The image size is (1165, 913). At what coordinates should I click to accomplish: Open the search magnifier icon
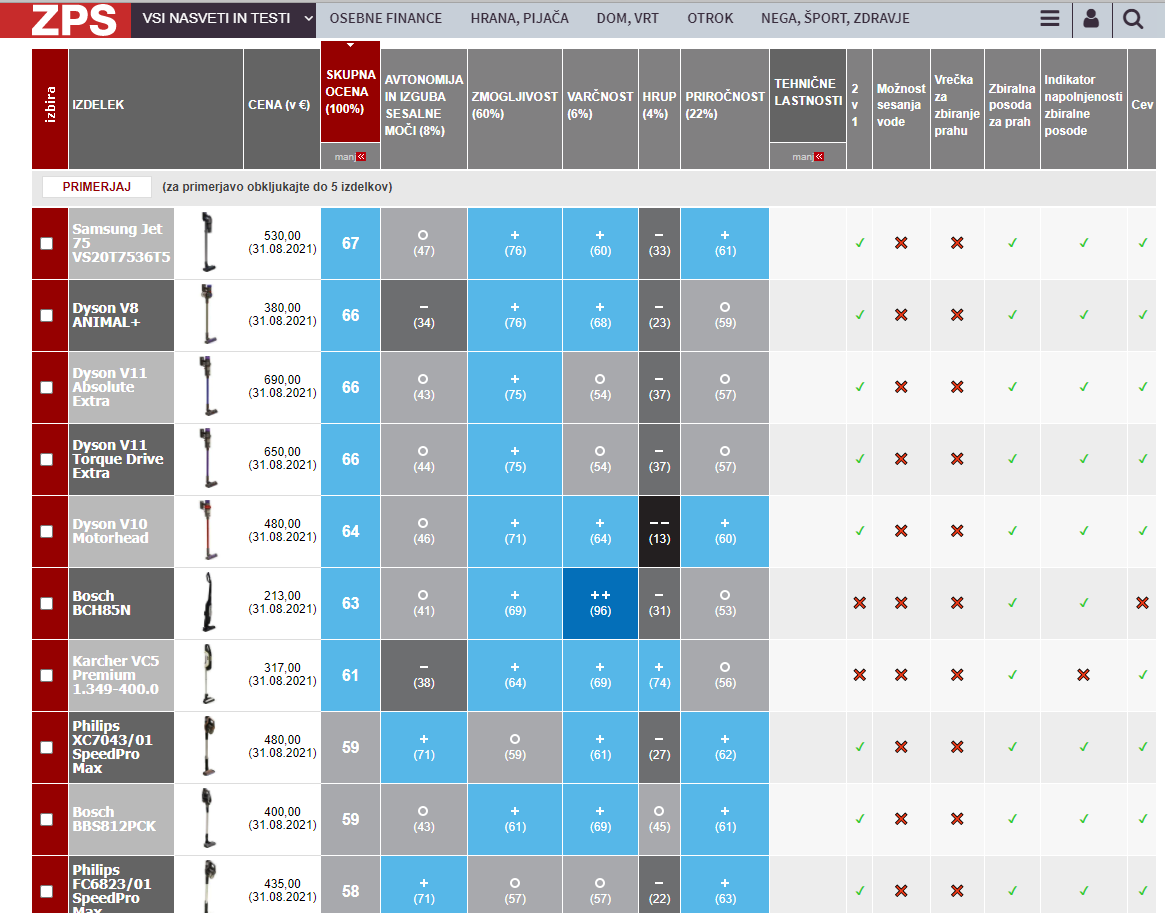[x=1132, y=19]
